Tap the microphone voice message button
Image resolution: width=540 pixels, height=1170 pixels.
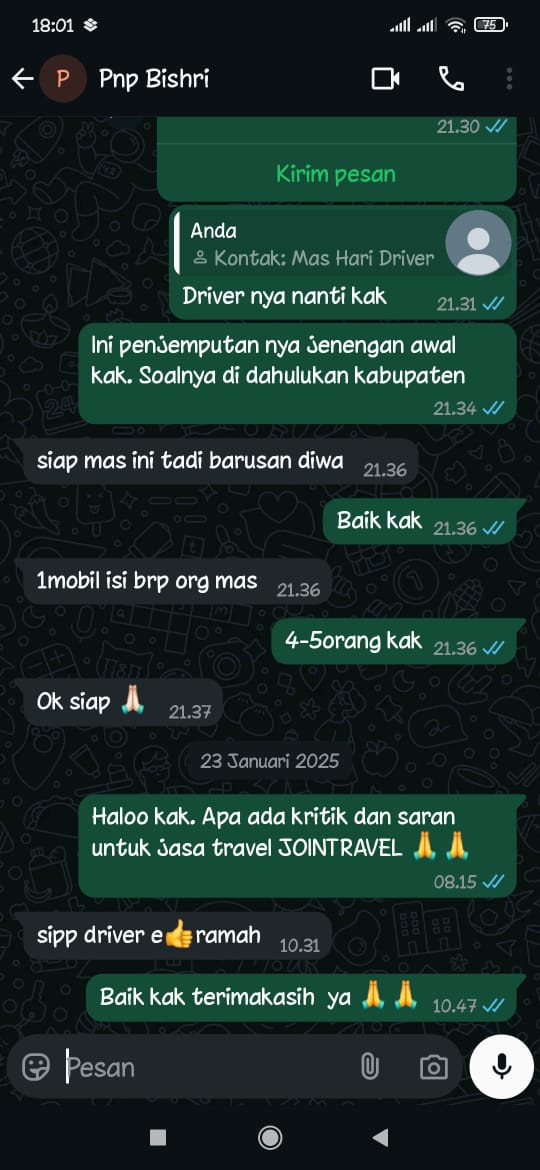502,1066
